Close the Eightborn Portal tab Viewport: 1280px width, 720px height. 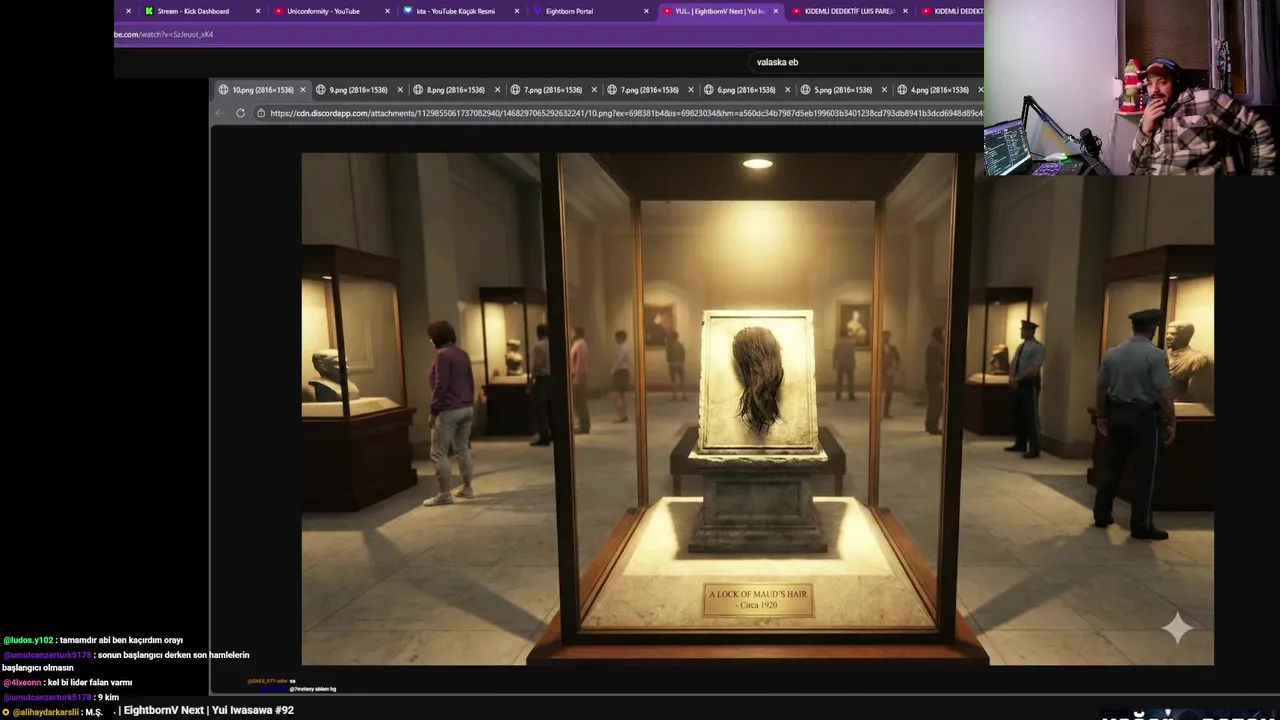(x=646, y=11)
